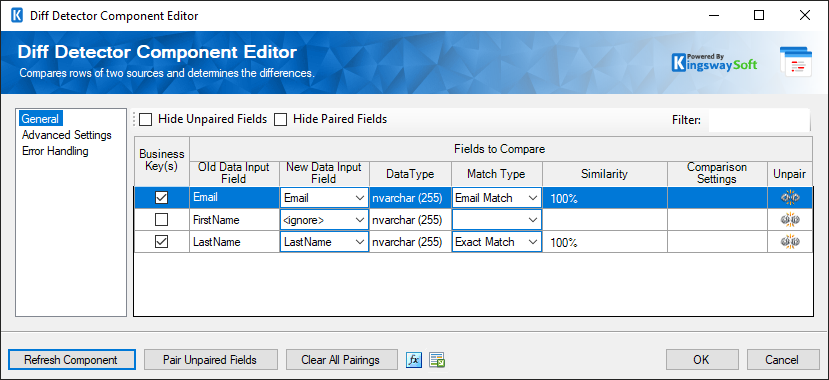
Task: Click Refresh Component button
Action: pyautogui.click(x=71, y=360)
